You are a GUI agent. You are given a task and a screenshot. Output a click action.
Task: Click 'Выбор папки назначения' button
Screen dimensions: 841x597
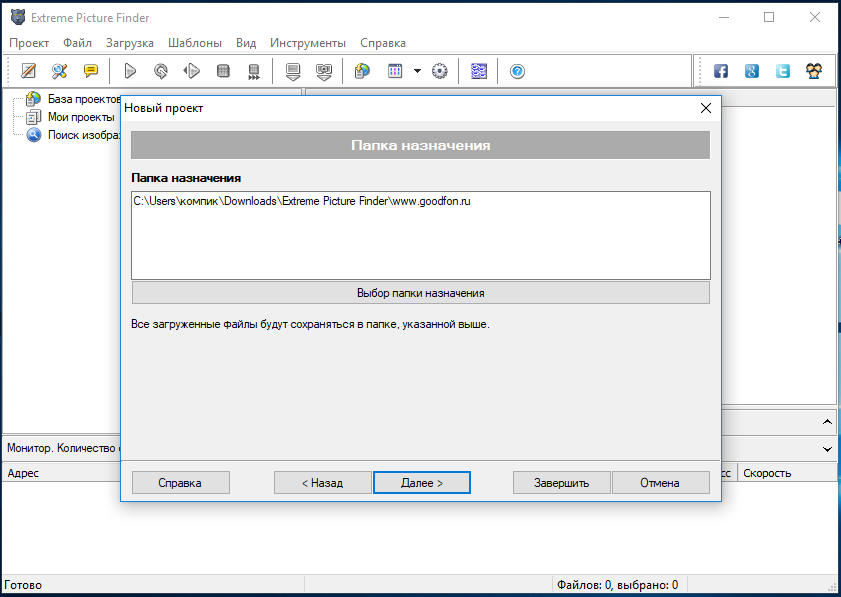[x=420, y=293]
